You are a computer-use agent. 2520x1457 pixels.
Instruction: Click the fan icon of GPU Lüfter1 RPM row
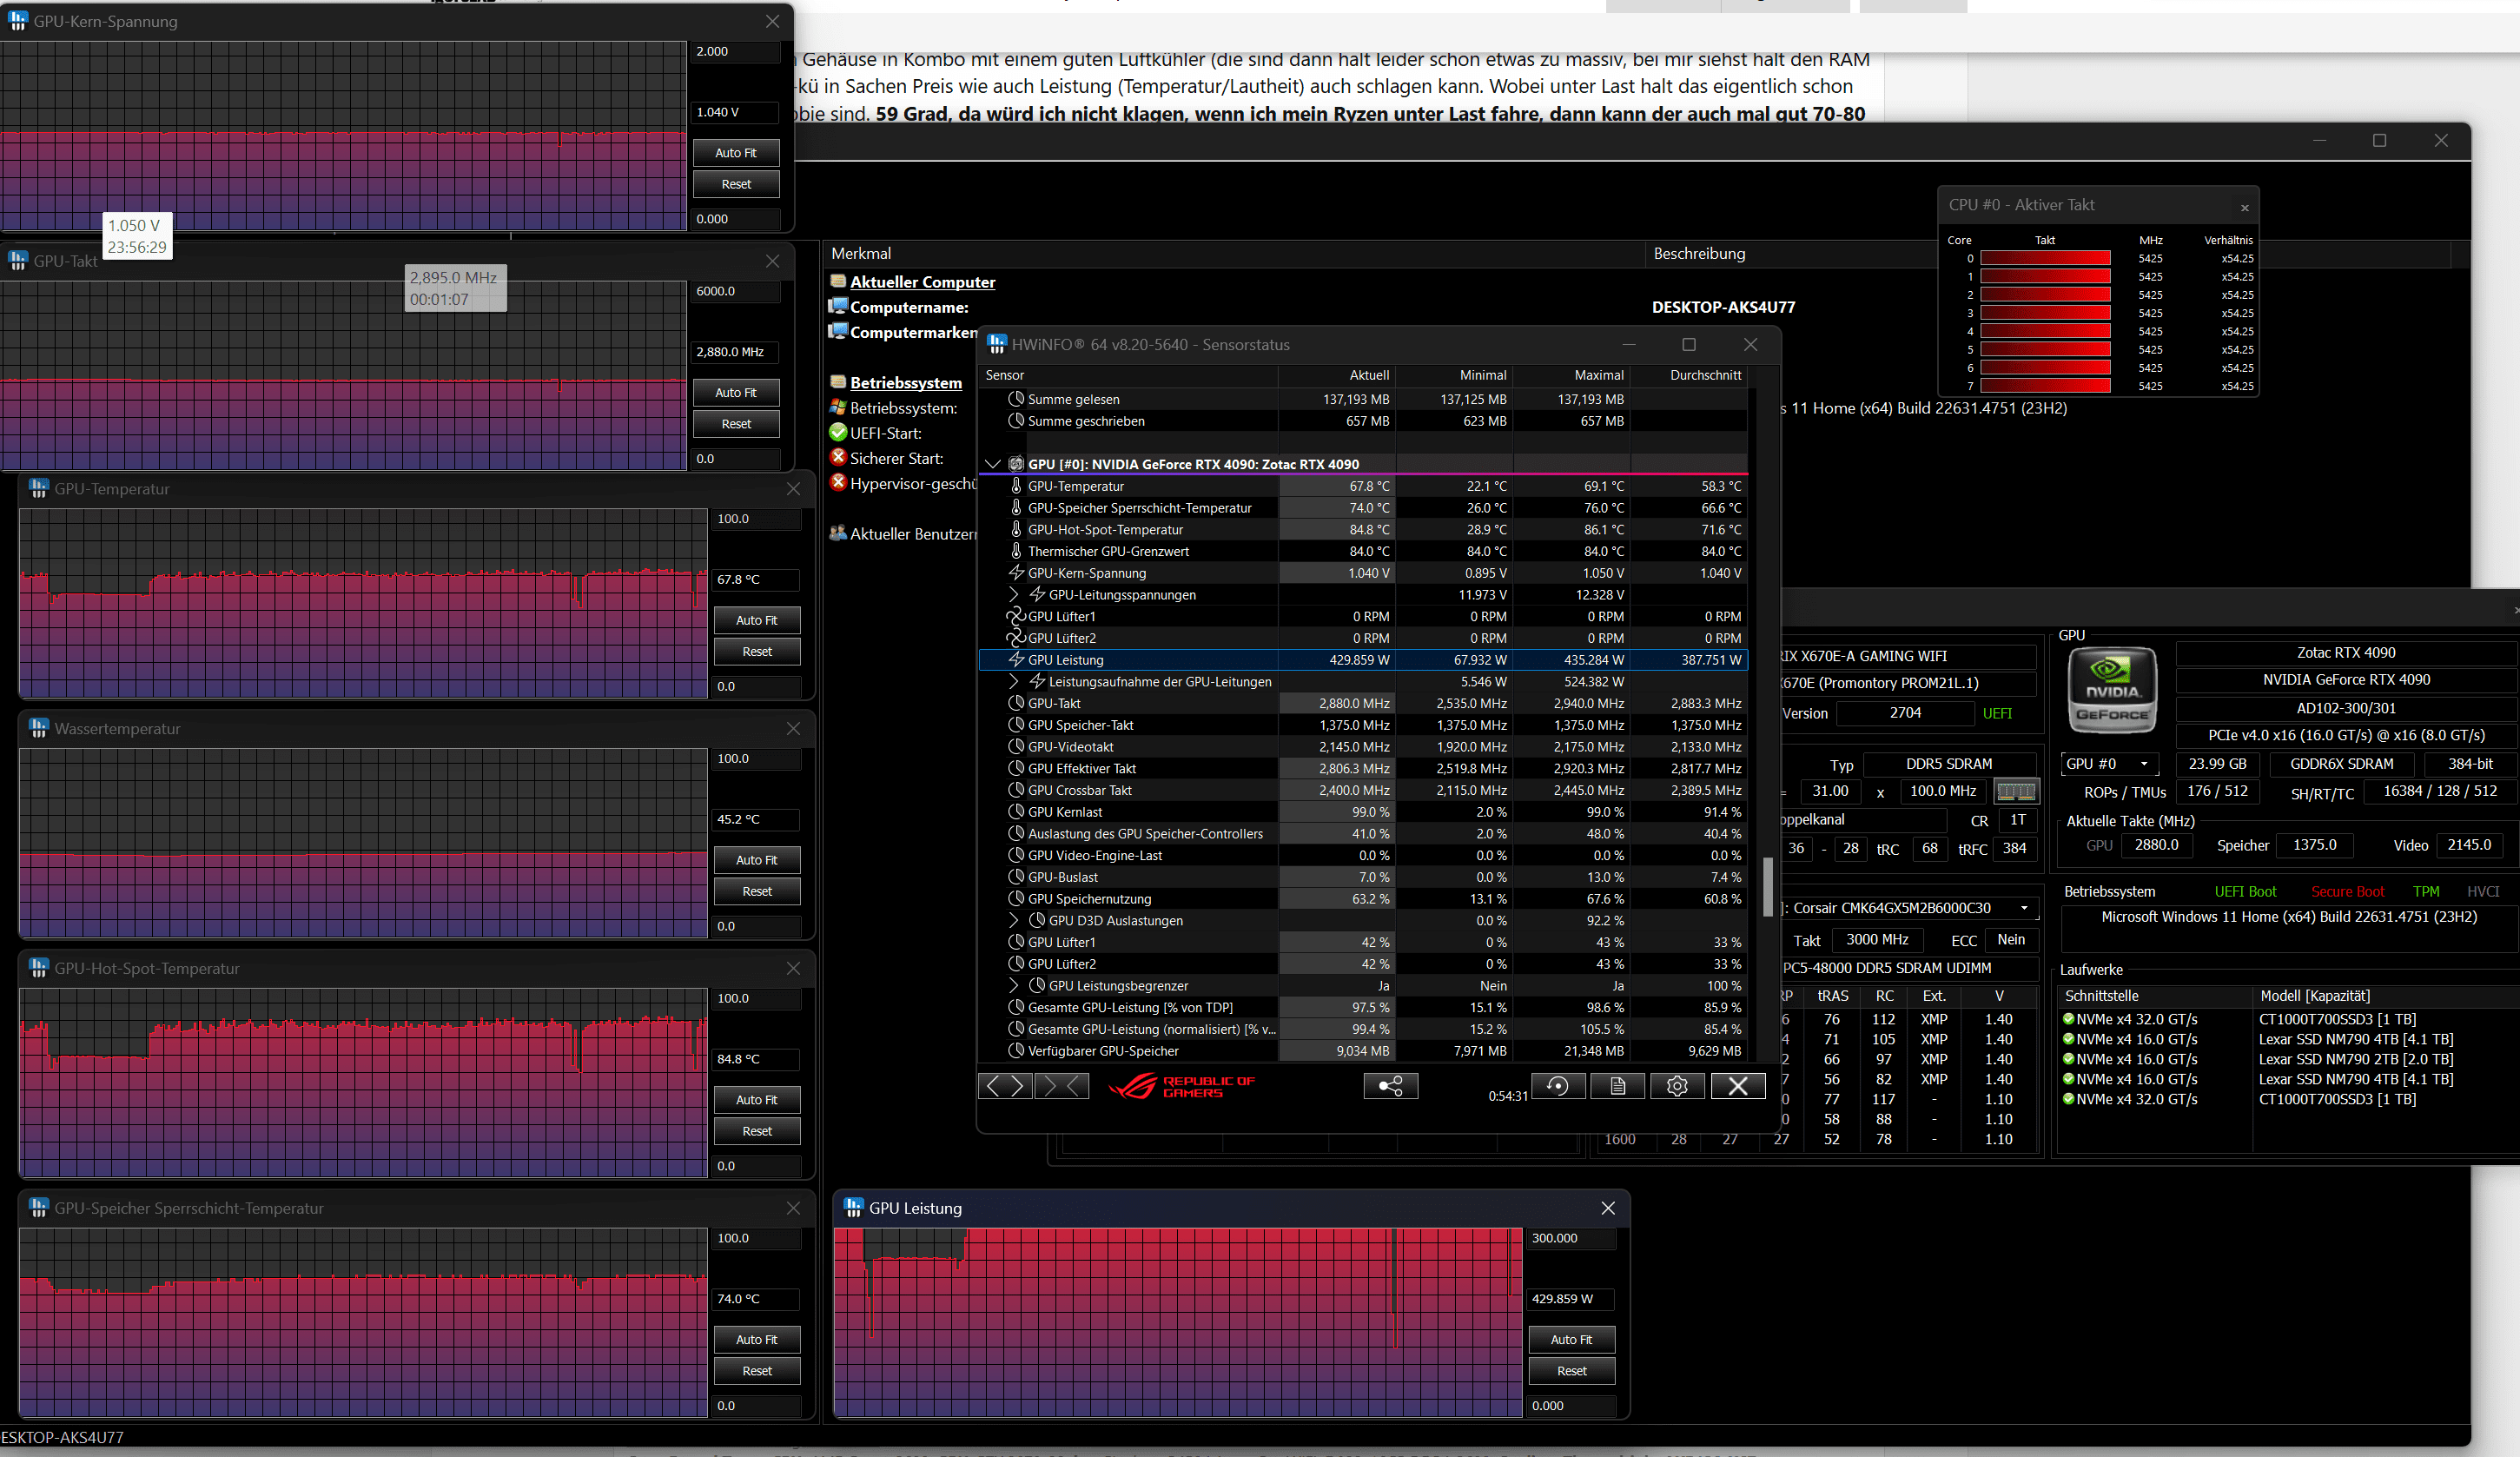[x=1016, y=616]
